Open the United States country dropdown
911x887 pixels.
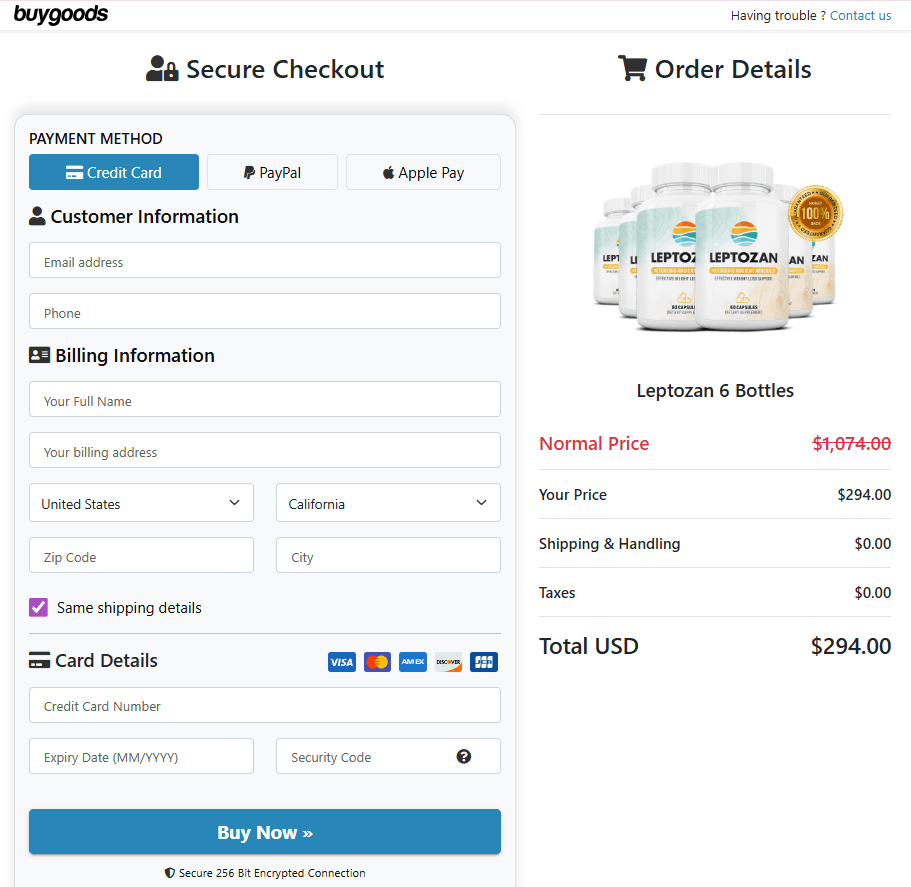pos(141,503)
